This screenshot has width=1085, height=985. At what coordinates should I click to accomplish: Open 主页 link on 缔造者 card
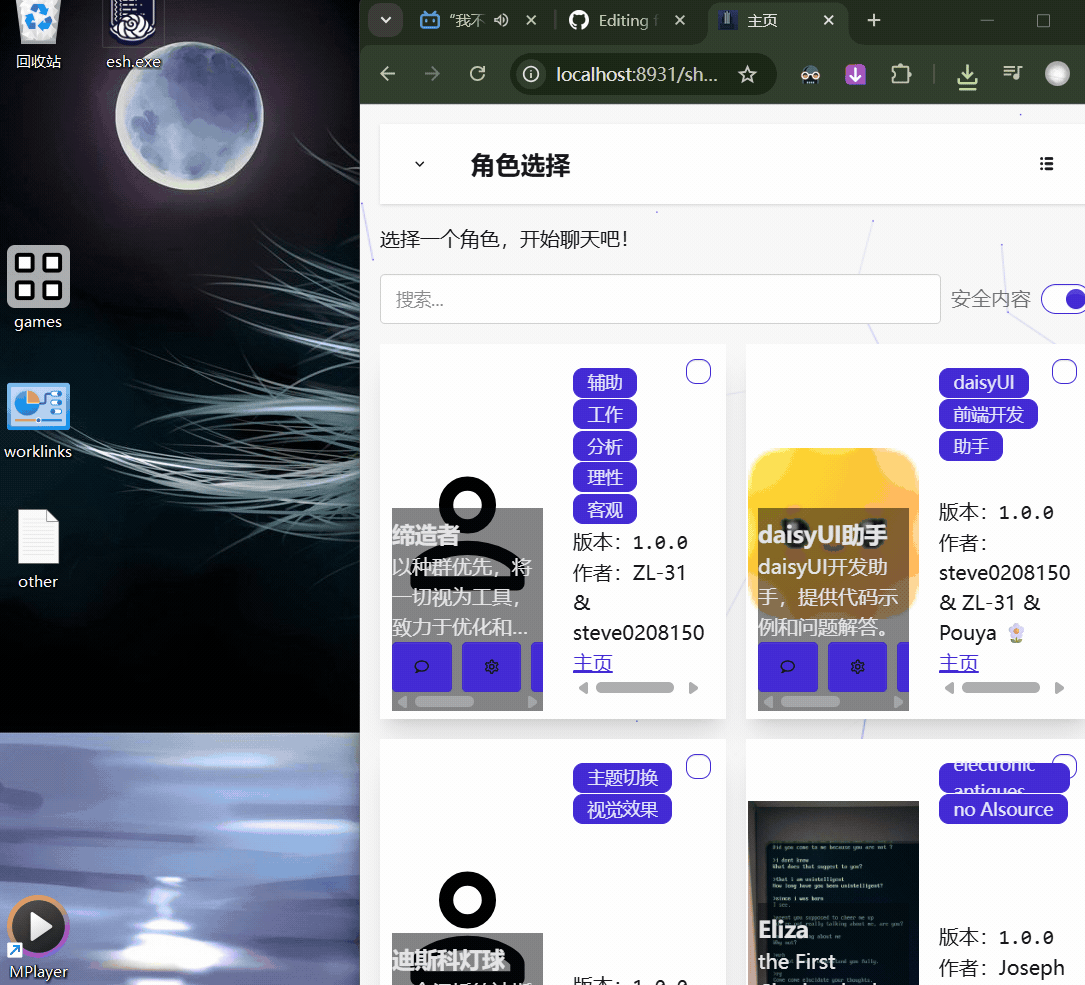[592, 663]
